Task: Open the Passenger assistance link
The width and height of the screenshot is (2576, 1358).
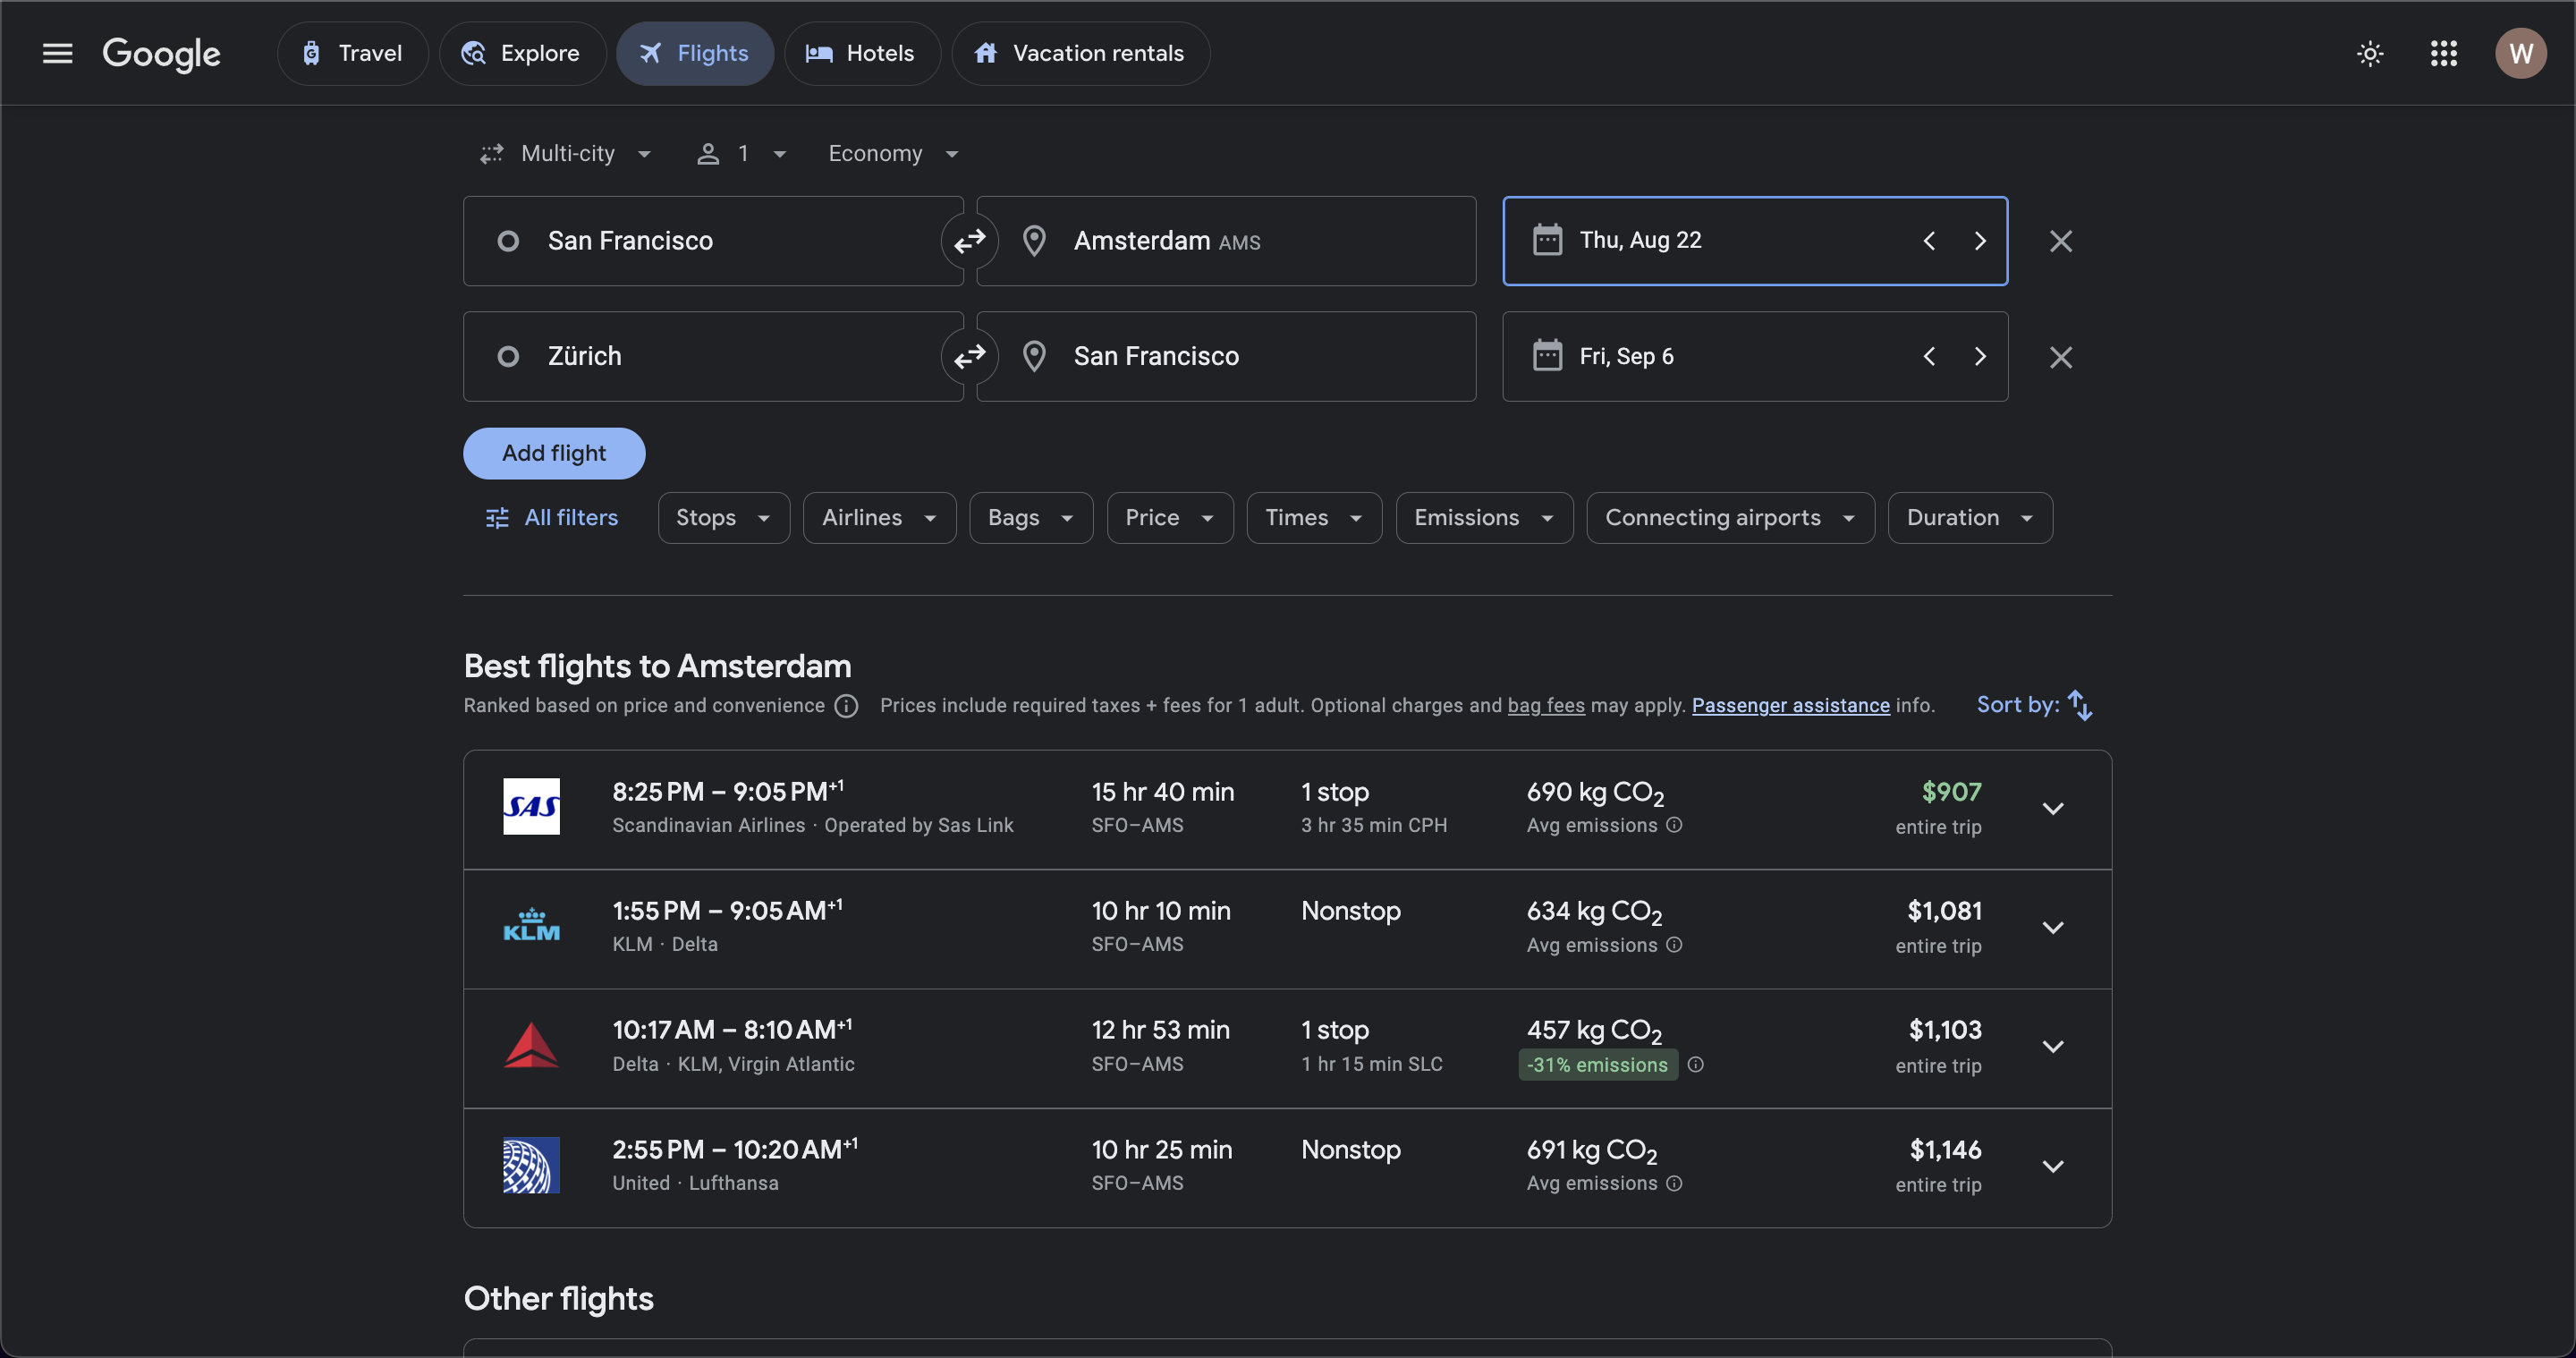Action: (1790, 706)
